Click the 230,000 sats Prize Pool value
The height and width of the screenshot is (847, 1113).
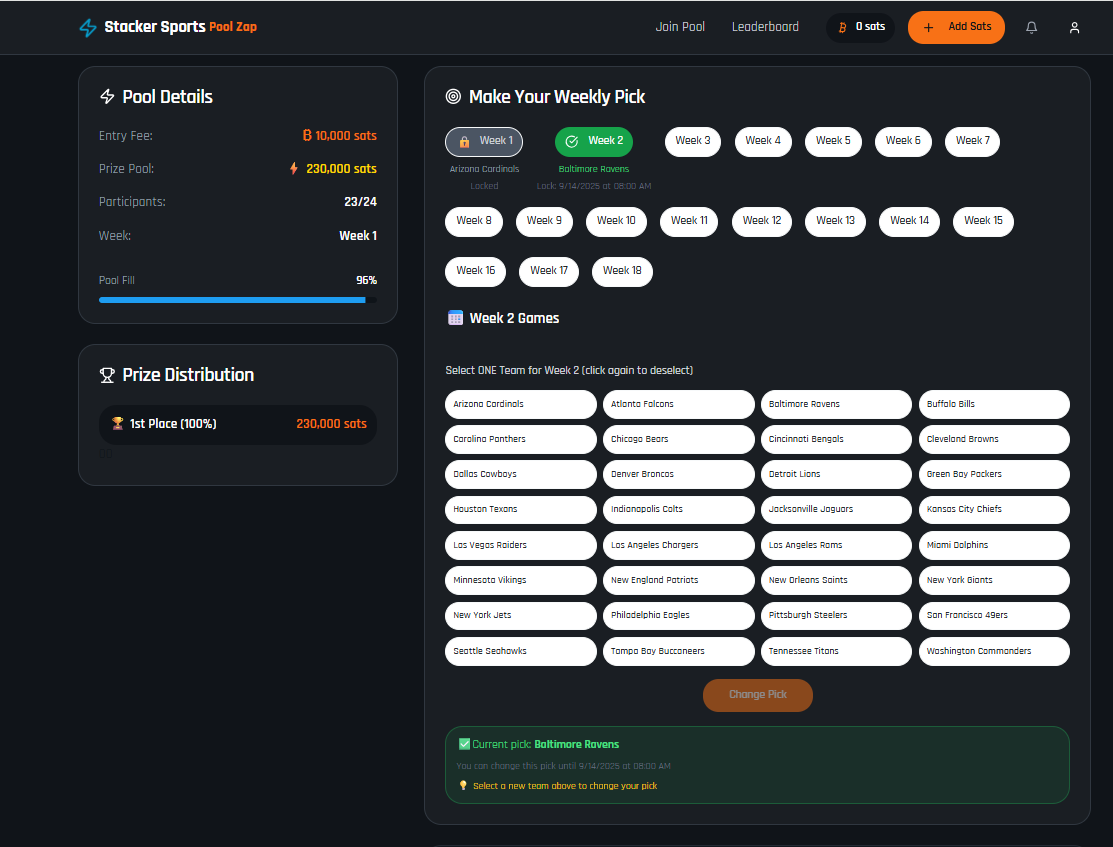(x=341, y=169)
